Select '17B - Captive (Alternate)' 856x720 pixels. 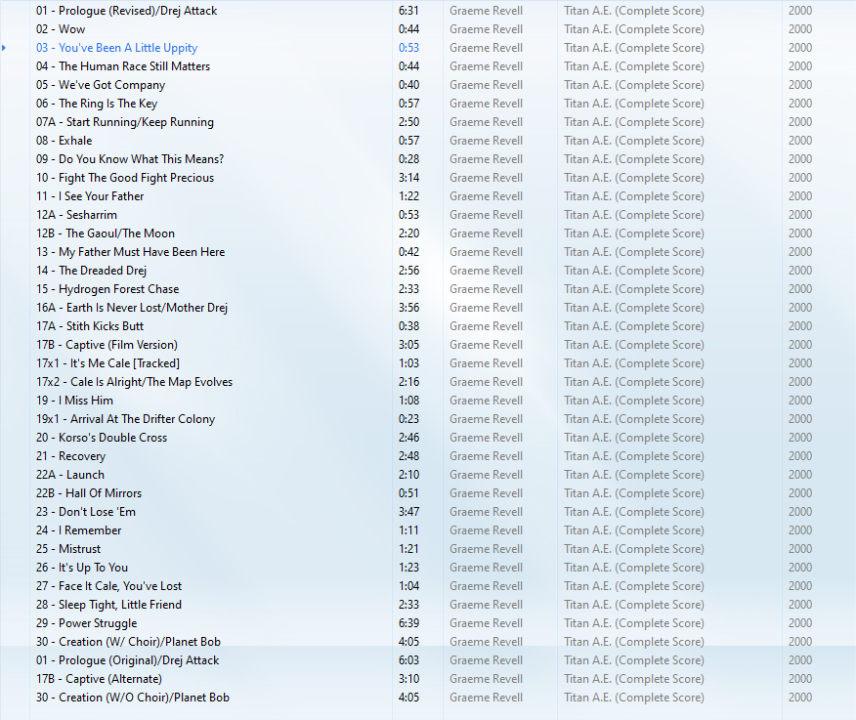99,679
